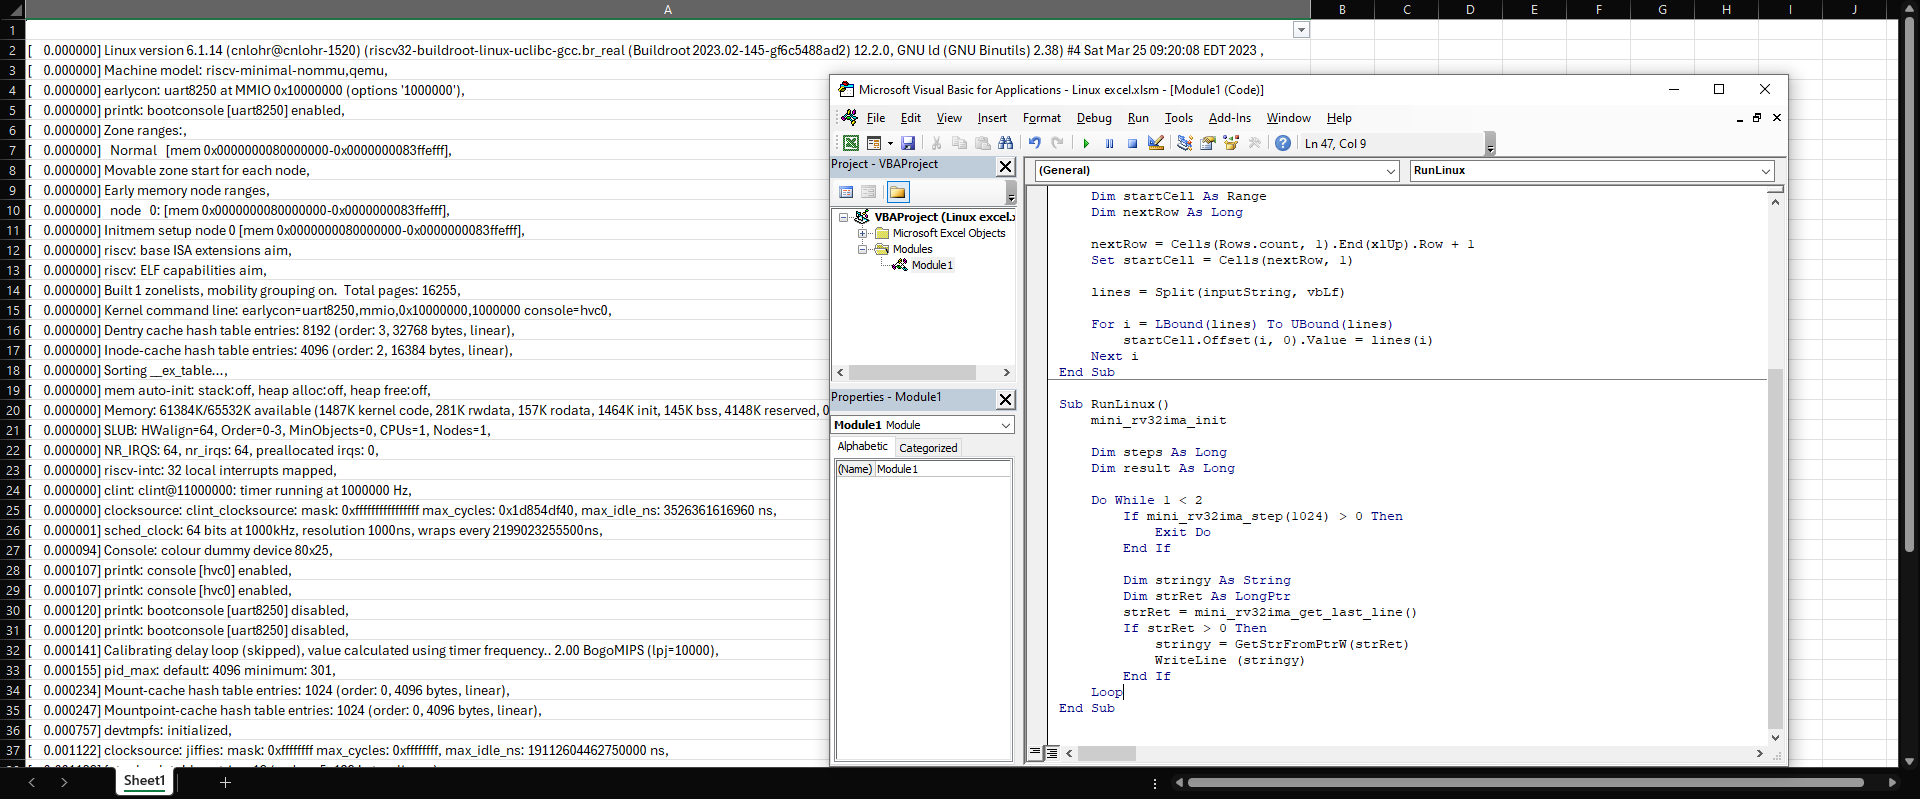Open the View menu

point(949,118)
